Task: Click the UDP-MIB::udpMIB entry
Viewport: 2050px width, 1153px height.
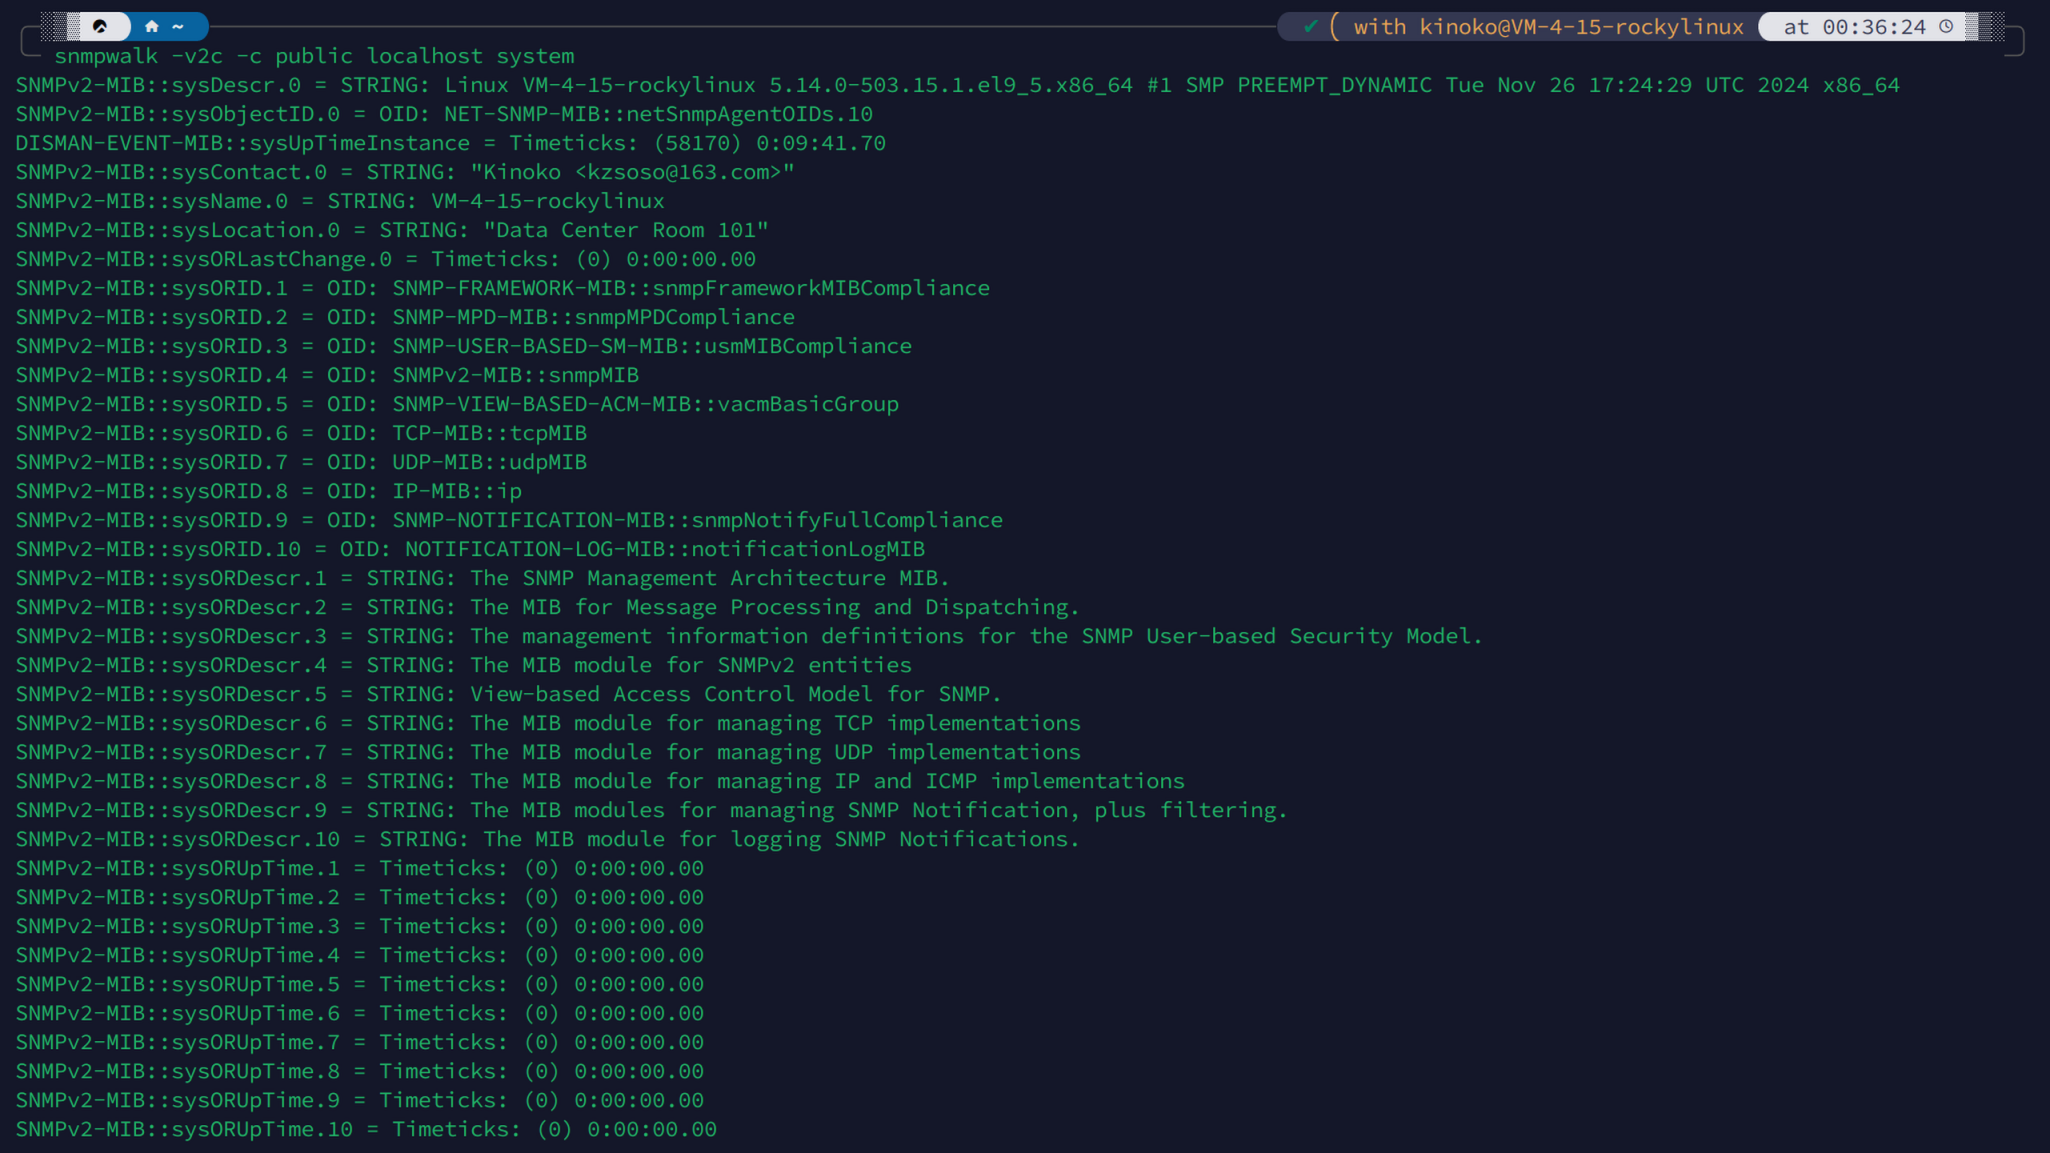Action: coord(489,462)
